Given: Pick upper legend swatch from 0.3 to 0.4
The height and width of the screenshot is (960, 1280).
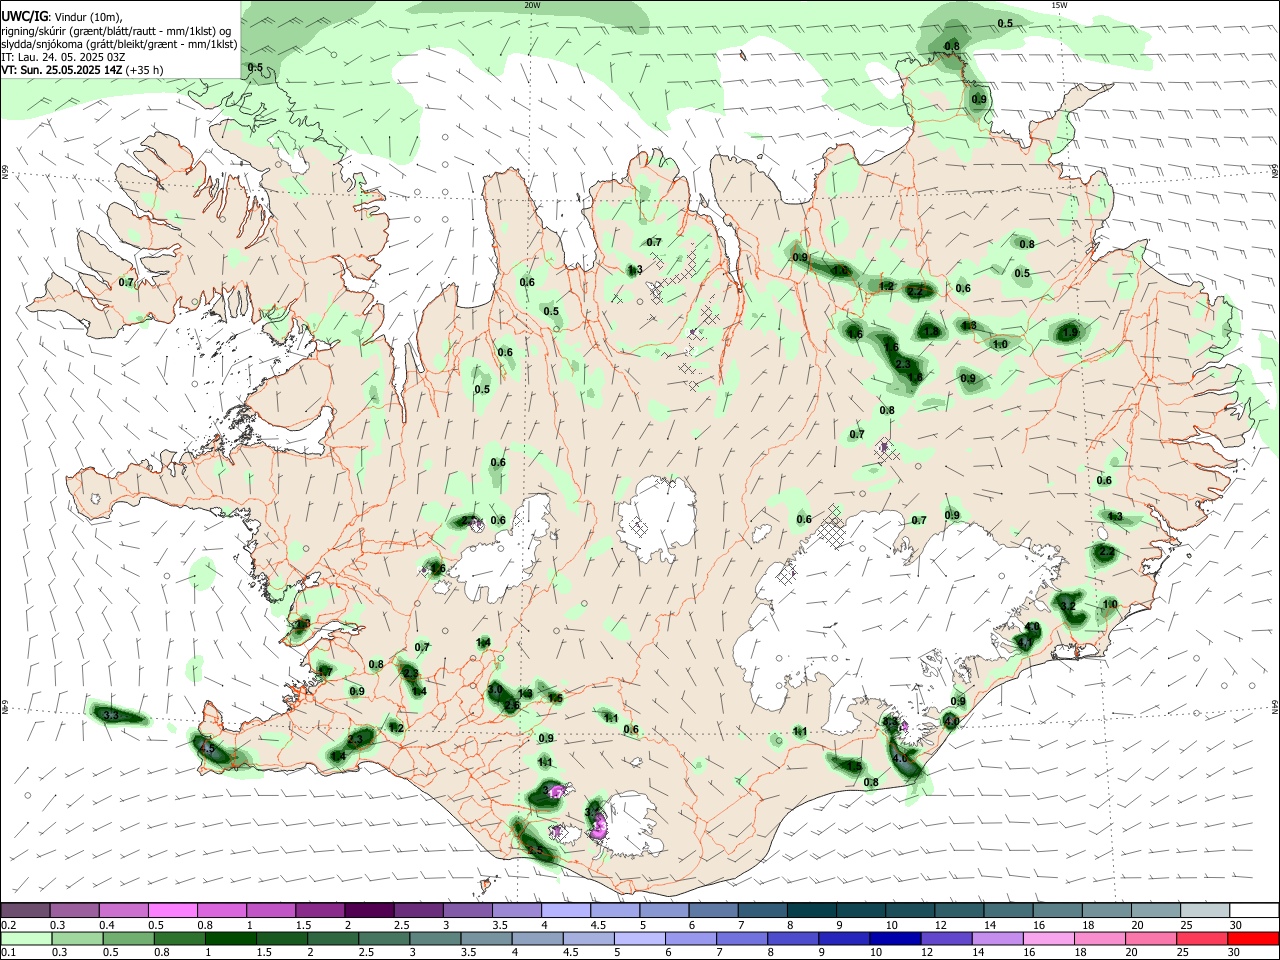Looking at the screenshot, I should coord(74,911).
